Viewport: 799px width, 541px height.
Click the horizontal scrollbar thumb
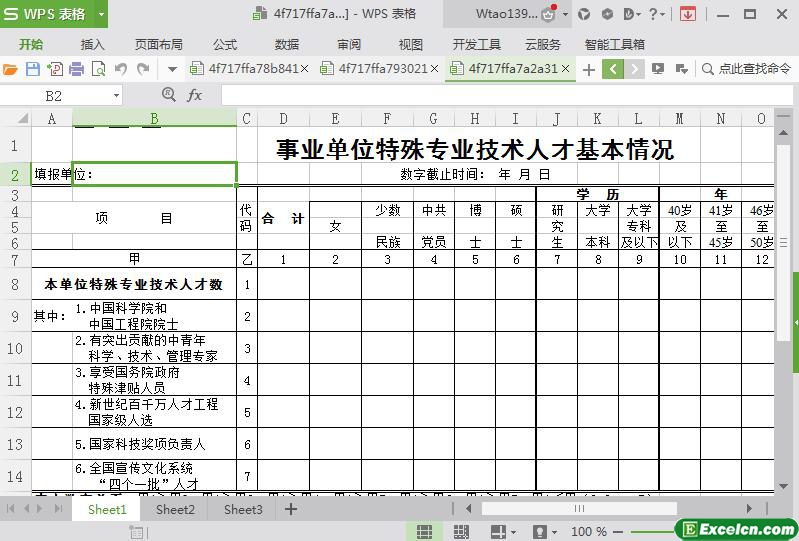(x=578, y=509)
